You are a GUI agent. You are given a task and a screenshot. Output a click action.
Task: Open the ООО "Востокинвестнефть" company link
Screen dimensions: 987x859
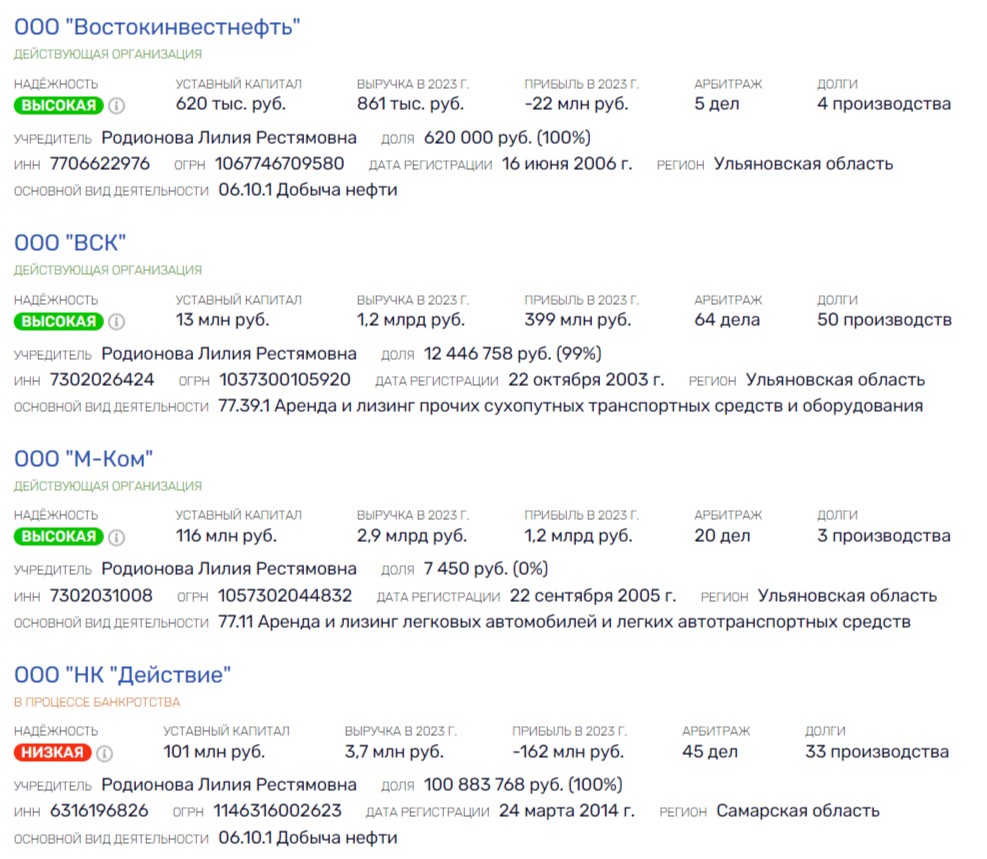pos(157,27)
